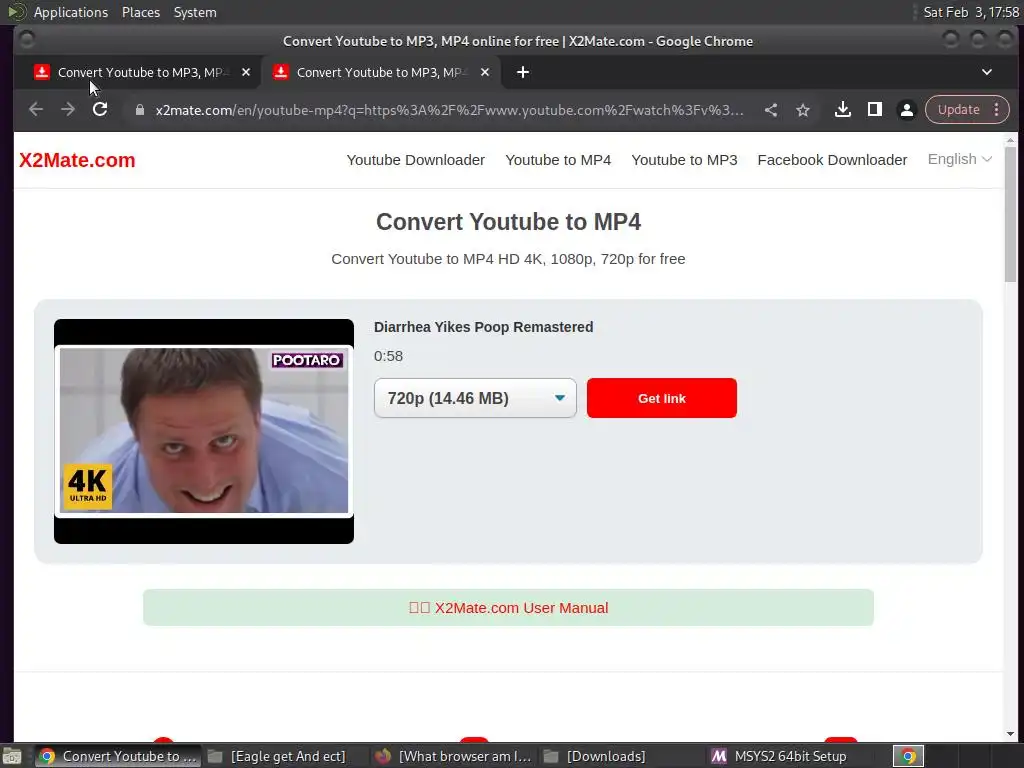1024x768 pixels.
Task: Open Chrome downloads icon
Action: tap(843, 110)
